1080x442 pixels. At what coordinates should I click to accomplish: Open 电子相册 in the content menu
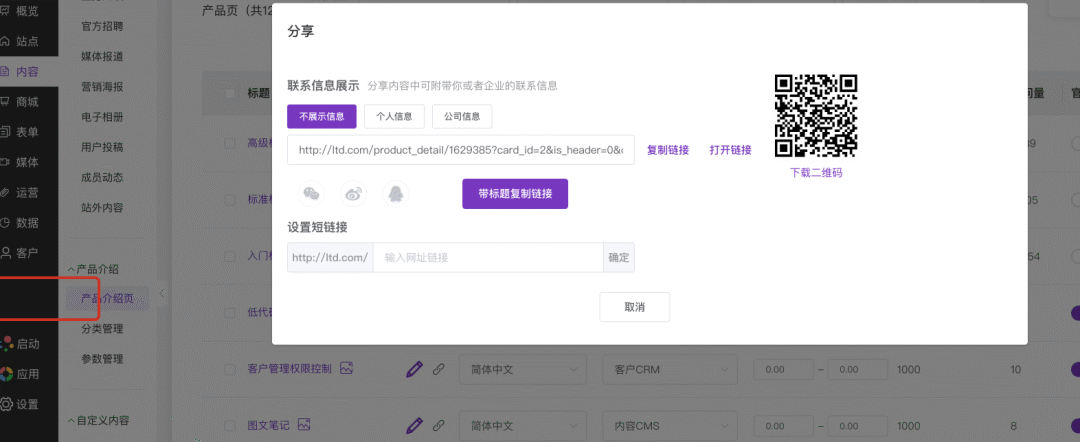coord(102,117)
